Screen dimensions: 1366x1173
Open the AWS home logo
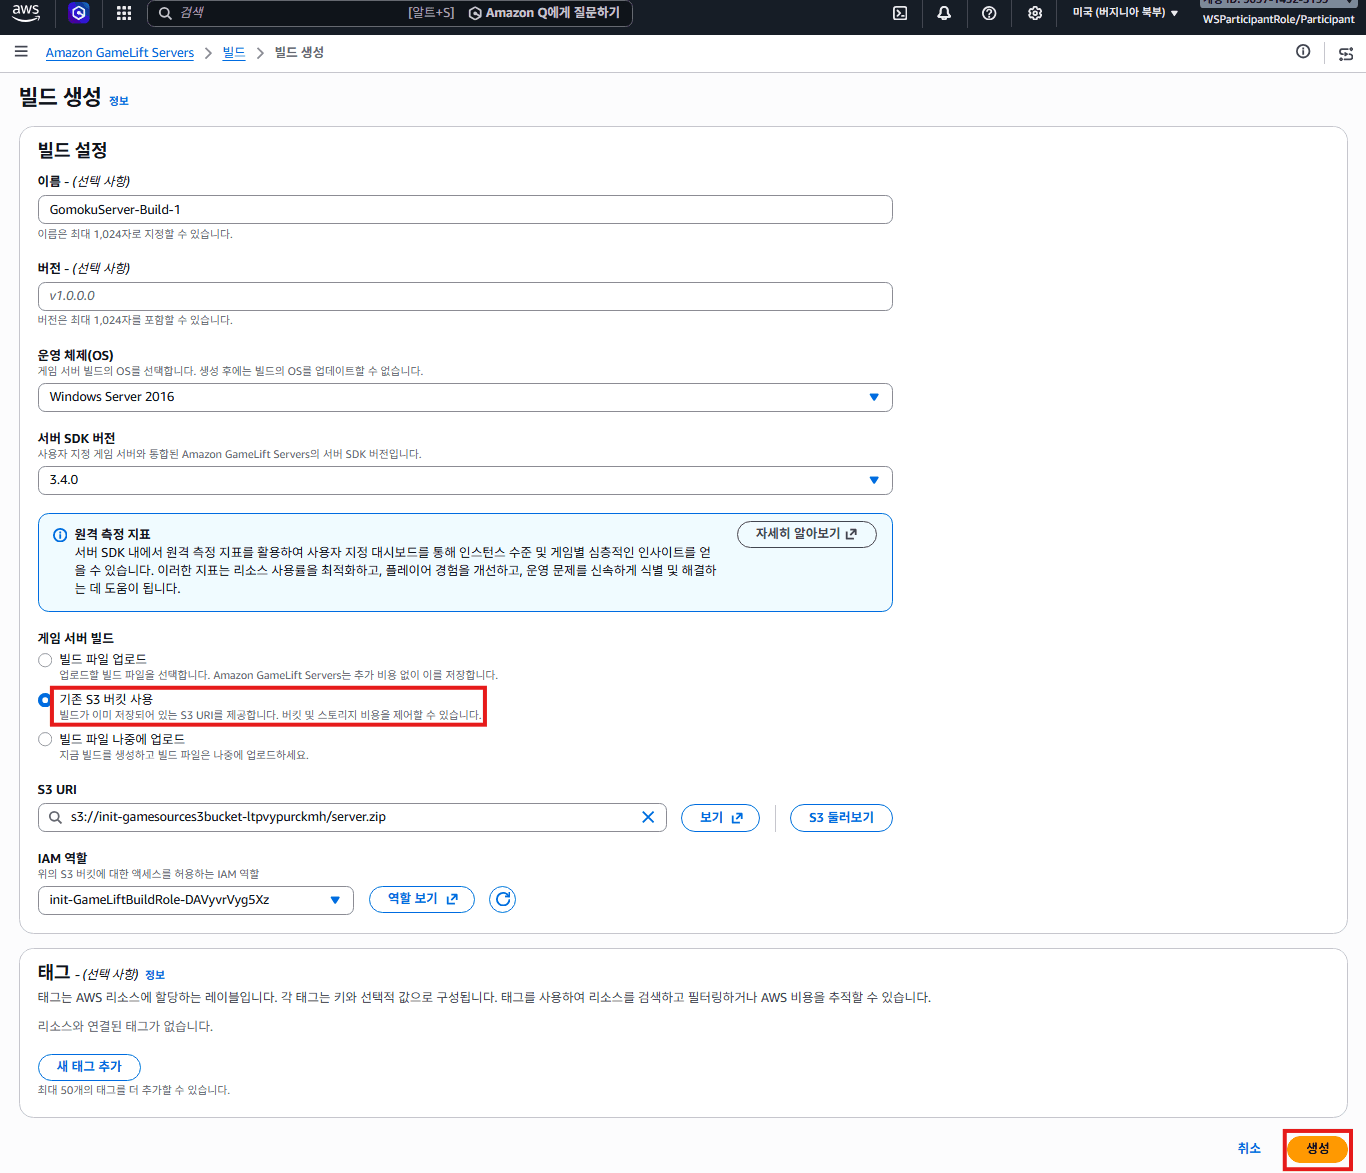coord(26,13)
